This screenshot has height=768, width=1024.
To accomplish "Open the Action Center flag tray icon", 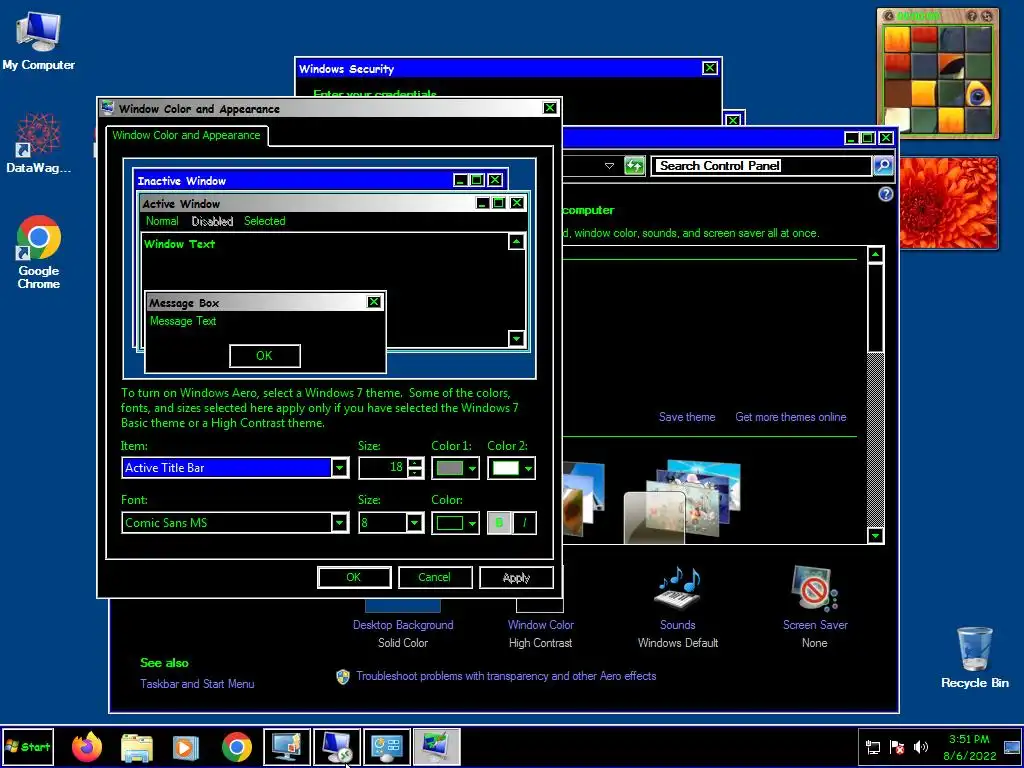I will point(897,747).
